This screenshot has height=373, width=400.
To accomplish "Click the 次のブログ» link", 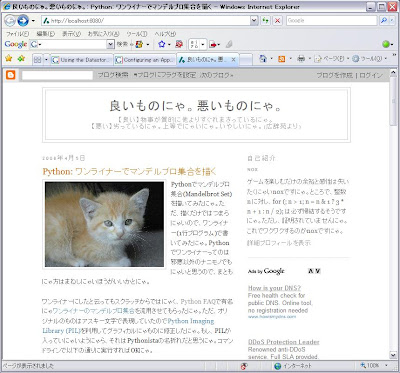I will 217,75.
